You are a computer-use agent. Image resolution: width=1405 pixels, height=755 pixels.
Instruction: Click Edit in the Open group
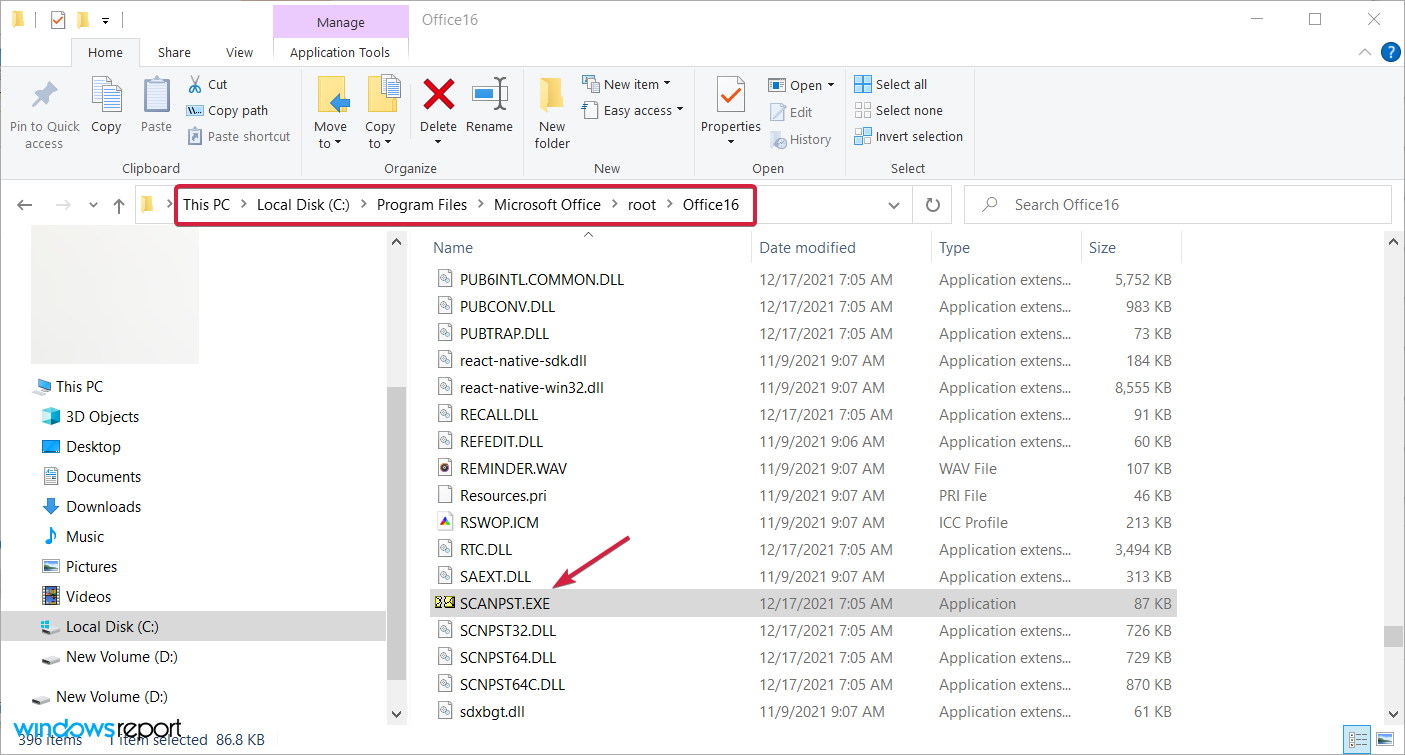tap(791, 112)
